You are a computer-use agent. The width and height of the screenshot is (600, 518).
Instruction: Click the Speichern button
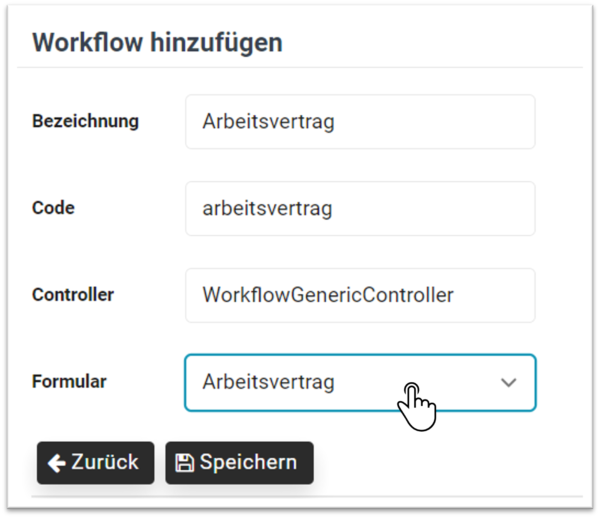[x=240, y=463]
